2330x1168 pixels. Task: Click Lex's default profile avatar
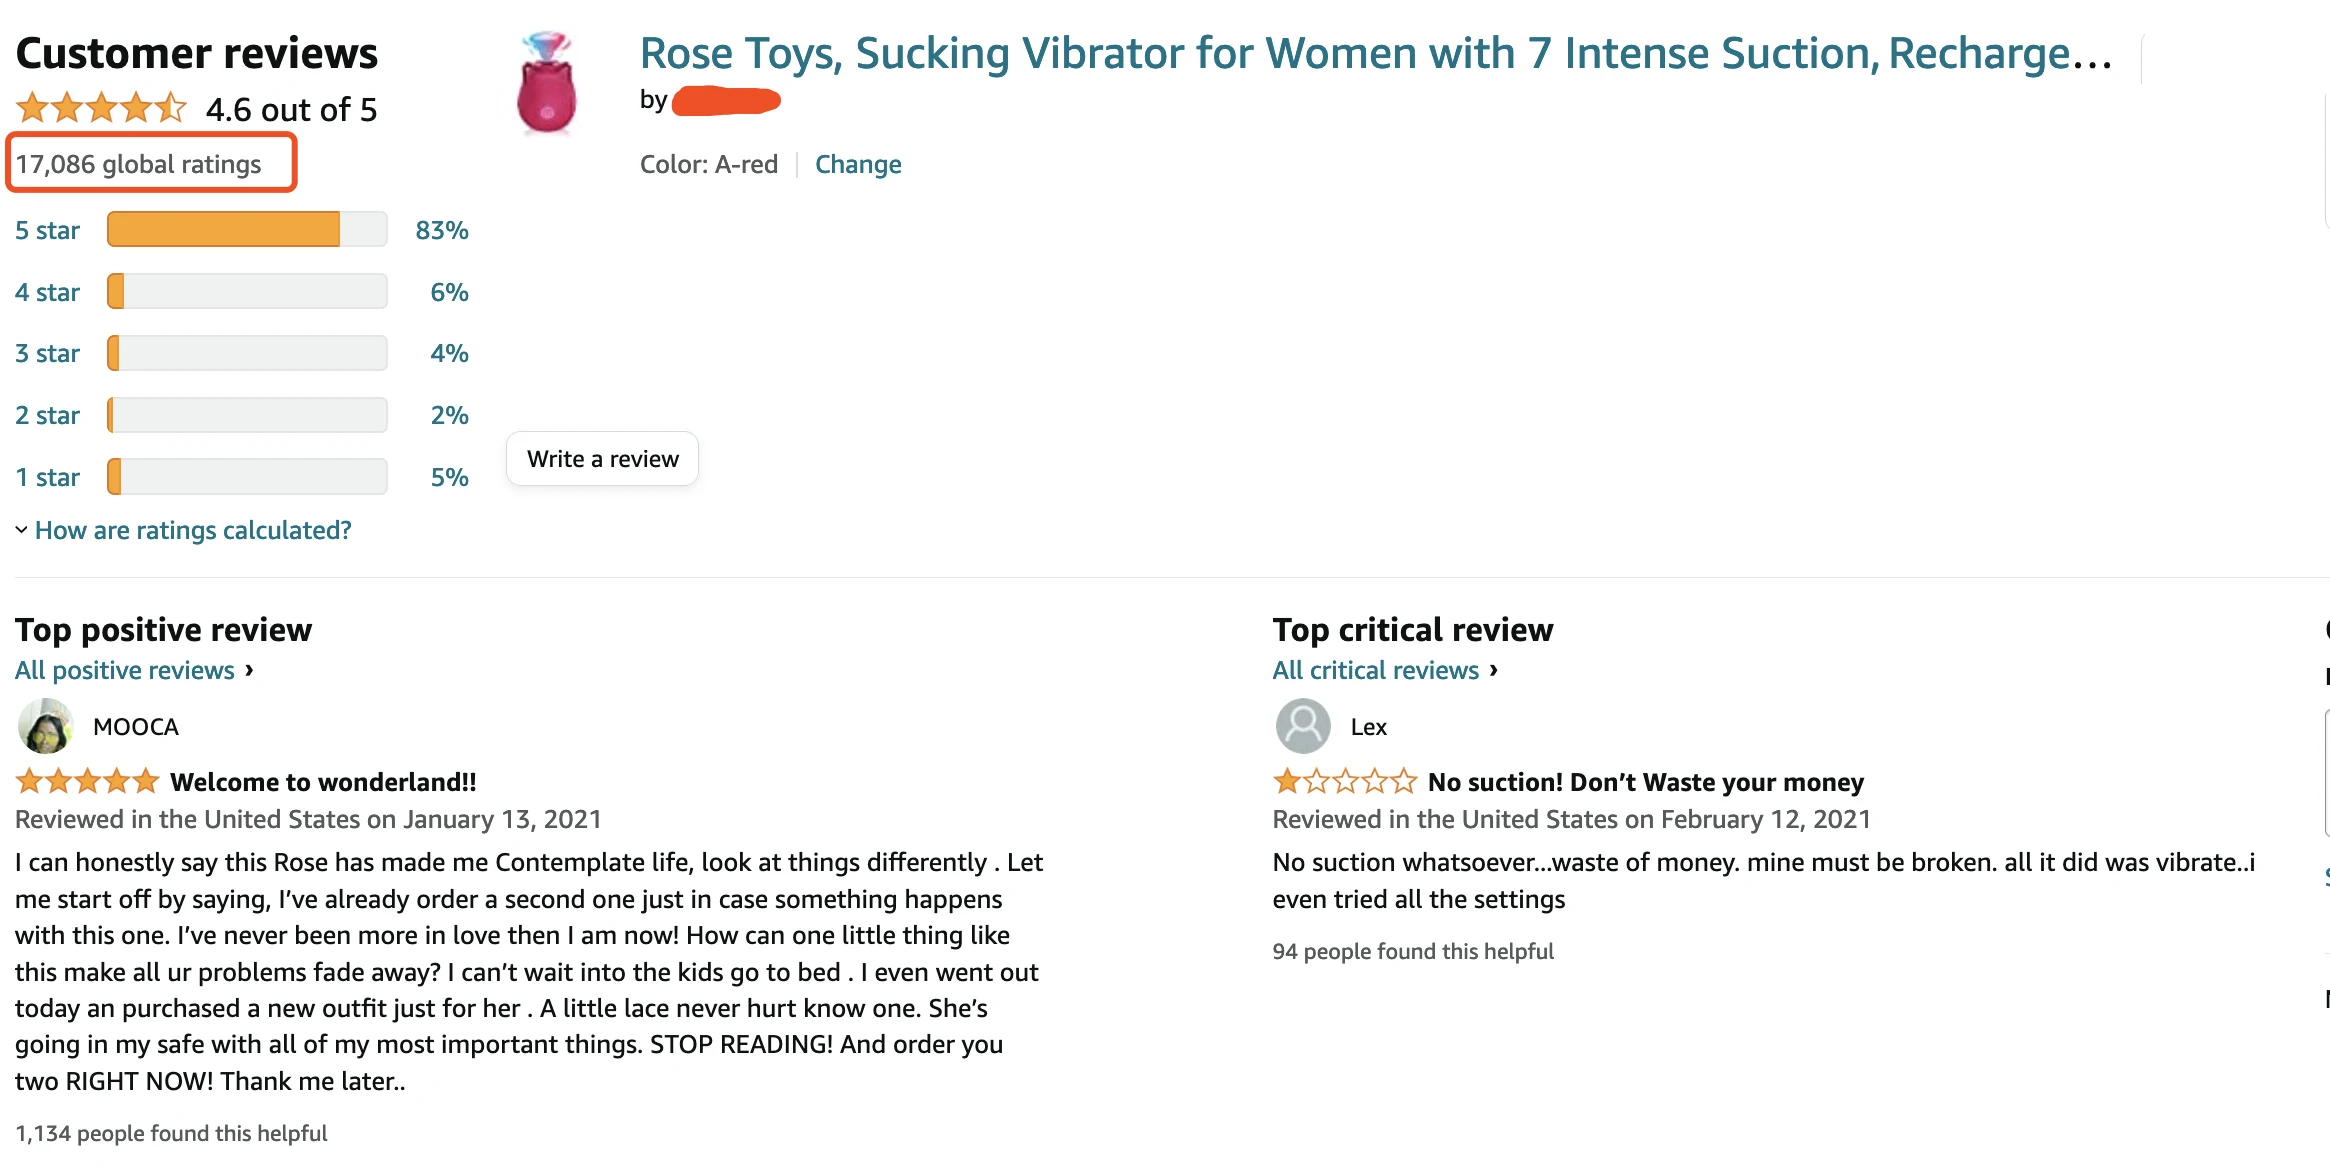pos(1303,727)
